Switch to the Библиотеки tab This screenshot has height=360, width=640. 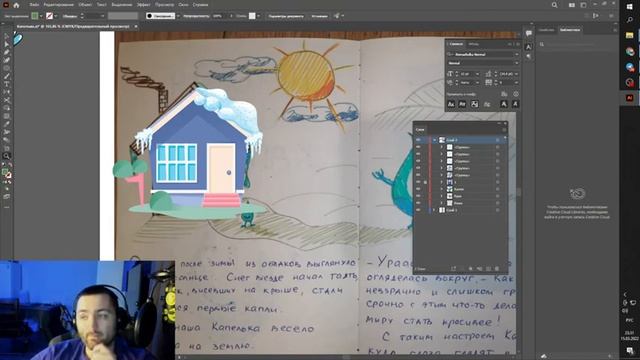coord(569,30)
